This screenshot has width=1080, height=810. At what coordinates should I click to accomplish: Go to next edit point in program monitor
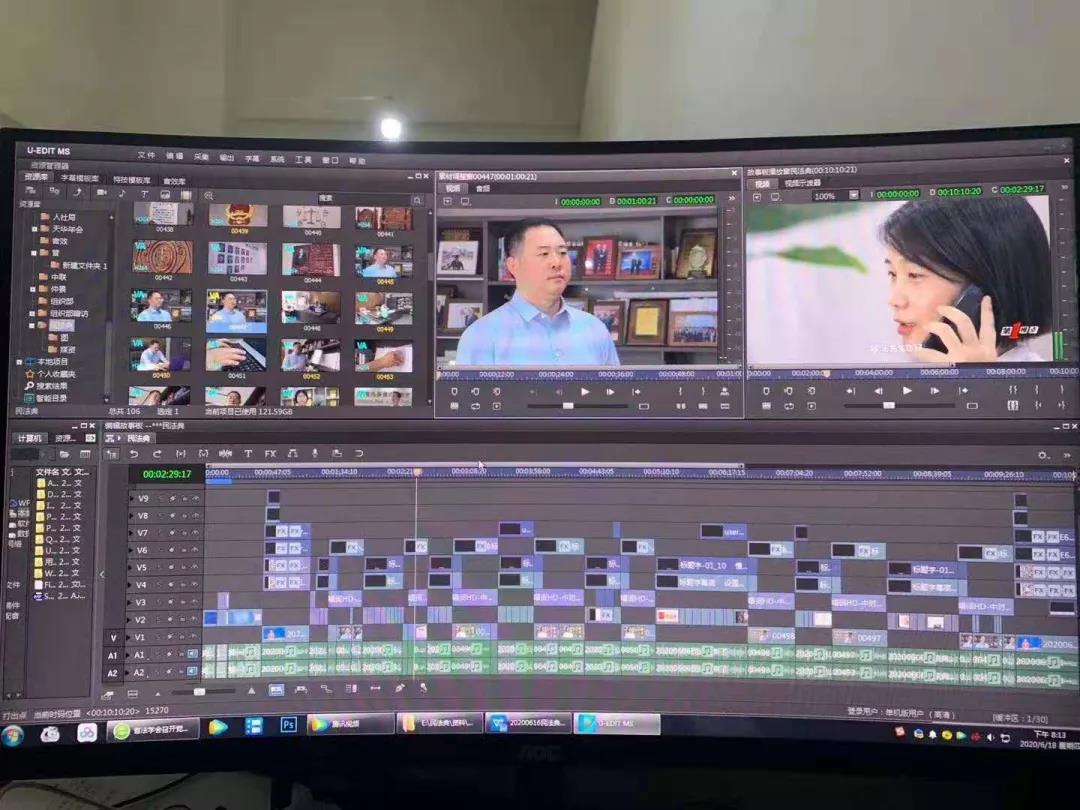963,391
